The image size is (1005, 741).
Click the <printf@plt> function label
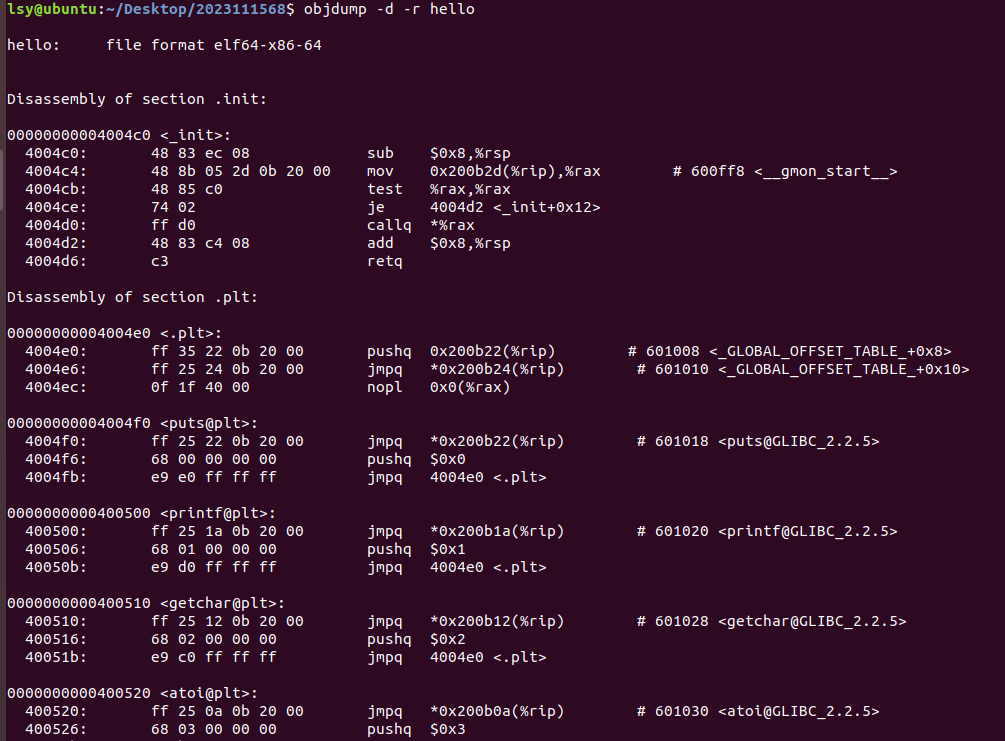[218, 513]
